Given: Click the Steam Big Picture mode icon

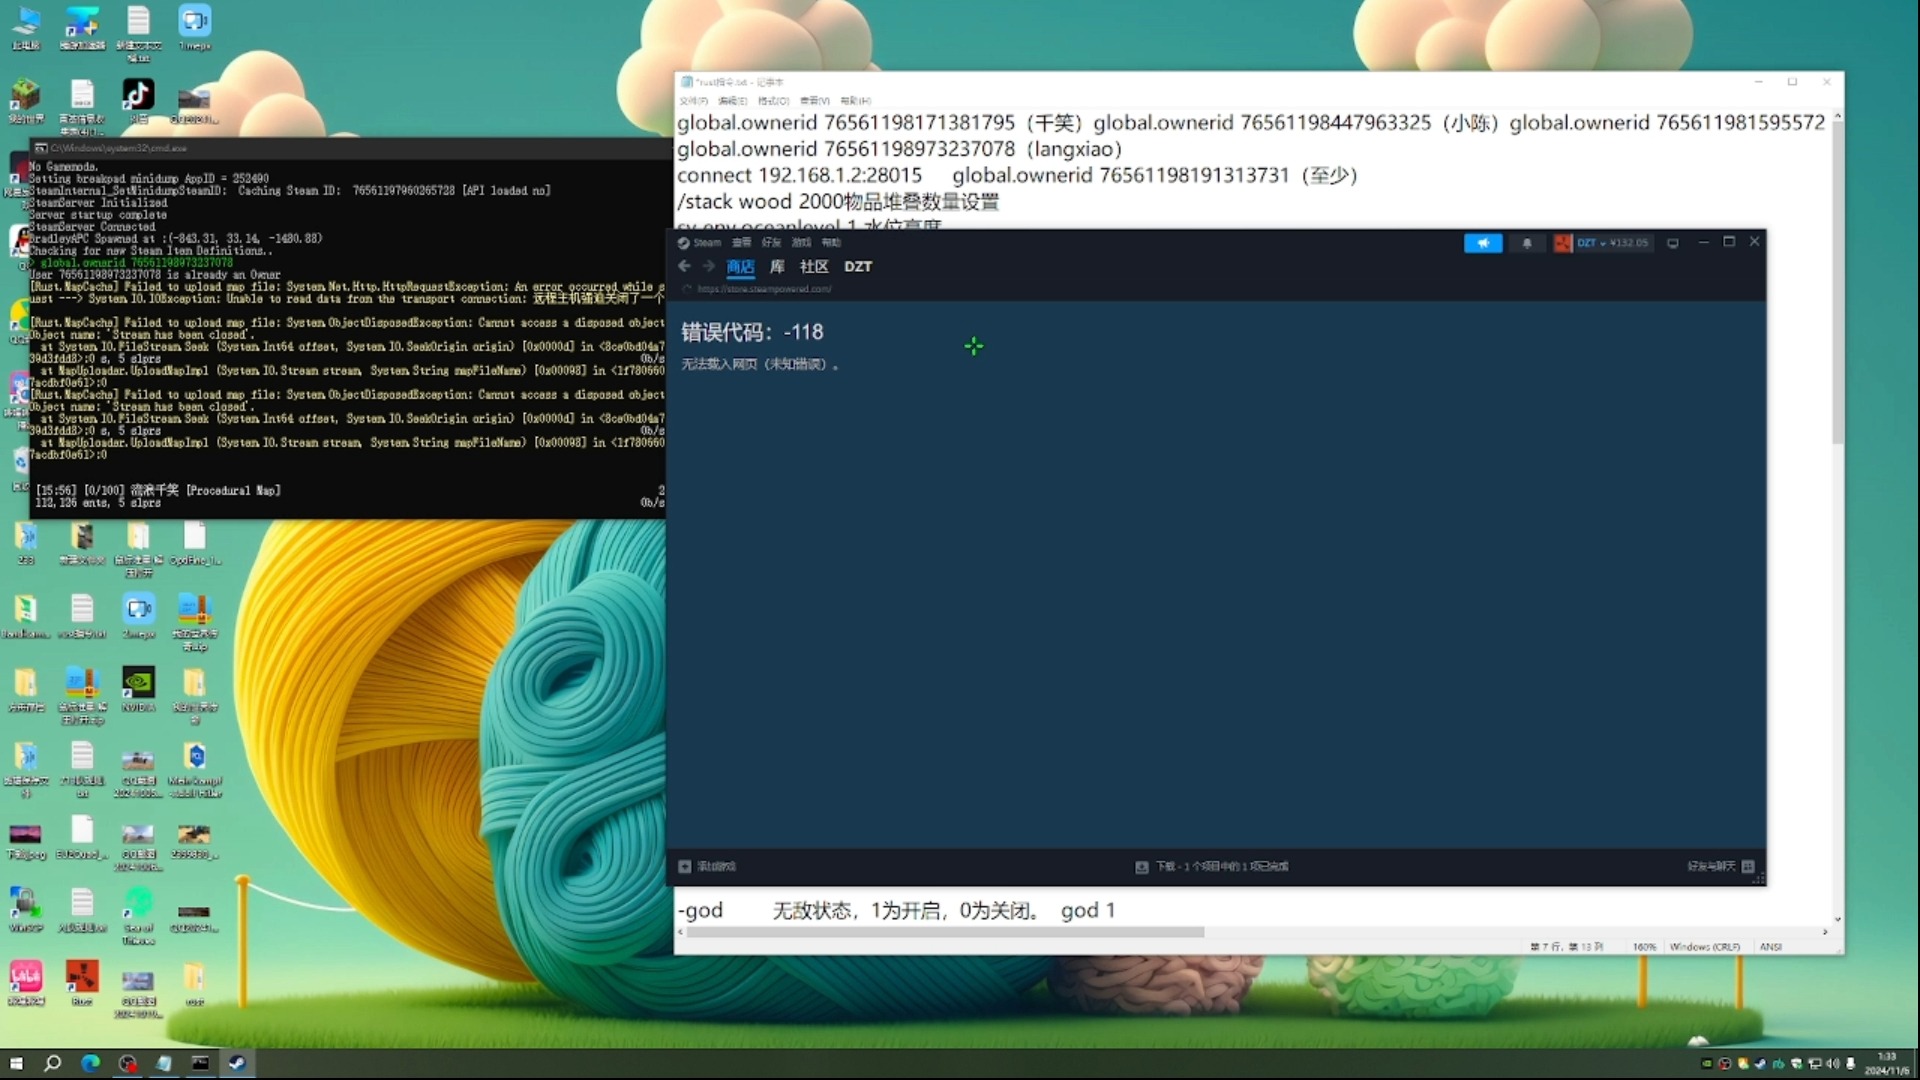Looking at the screenshot, I should coord(1673,243).
